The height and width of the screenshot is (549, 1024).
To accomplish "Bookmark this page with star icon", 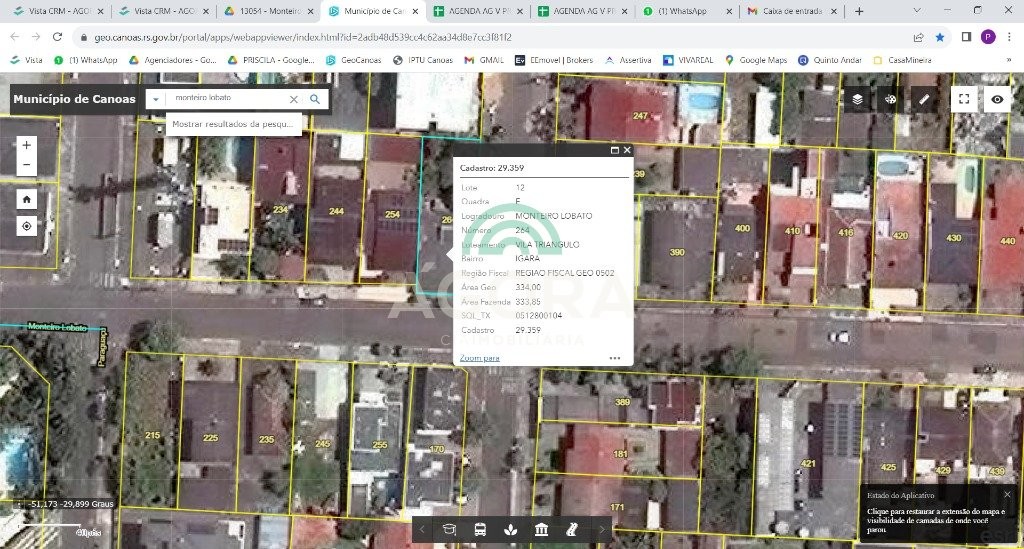I will pyautogui.click(x=940, y=37).
